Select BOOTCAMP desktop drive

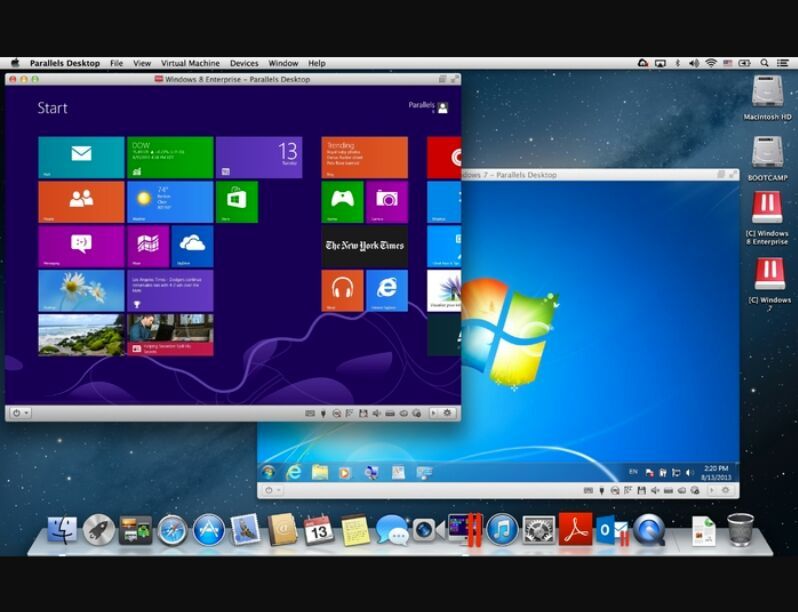[767, 158]
